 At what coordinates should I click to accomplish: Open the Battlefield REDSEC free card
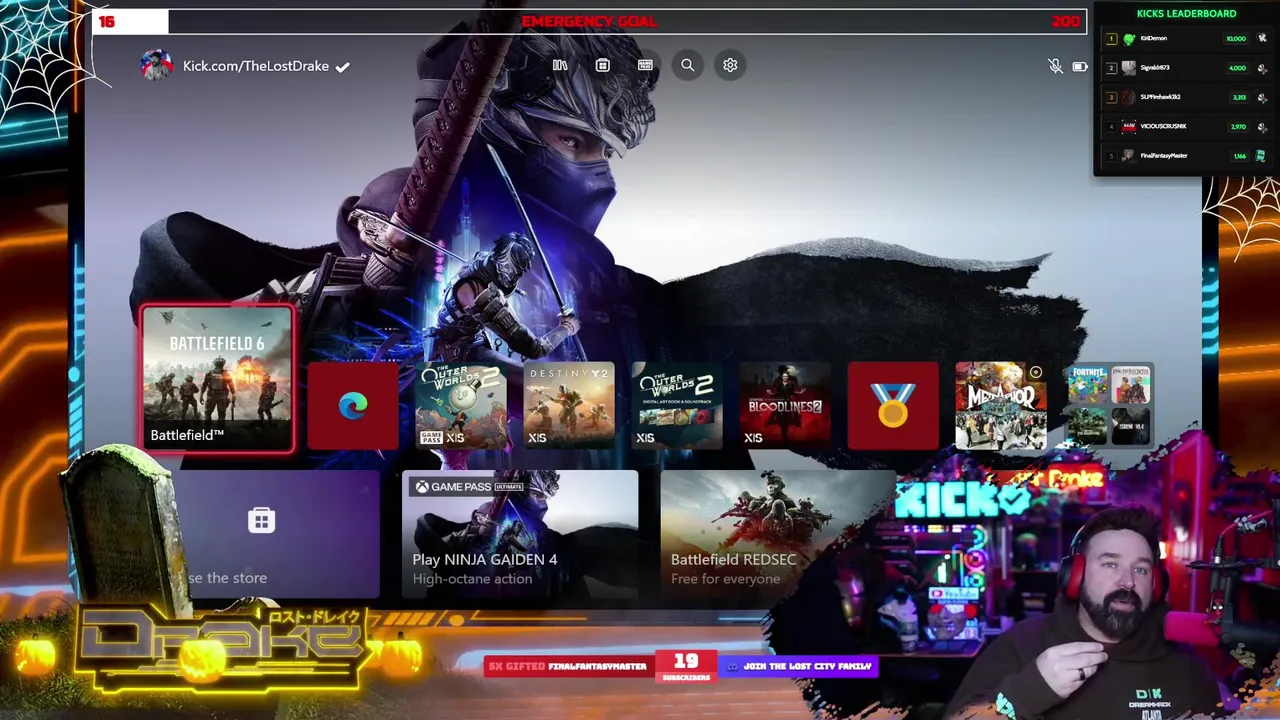[x=777, y=533]
